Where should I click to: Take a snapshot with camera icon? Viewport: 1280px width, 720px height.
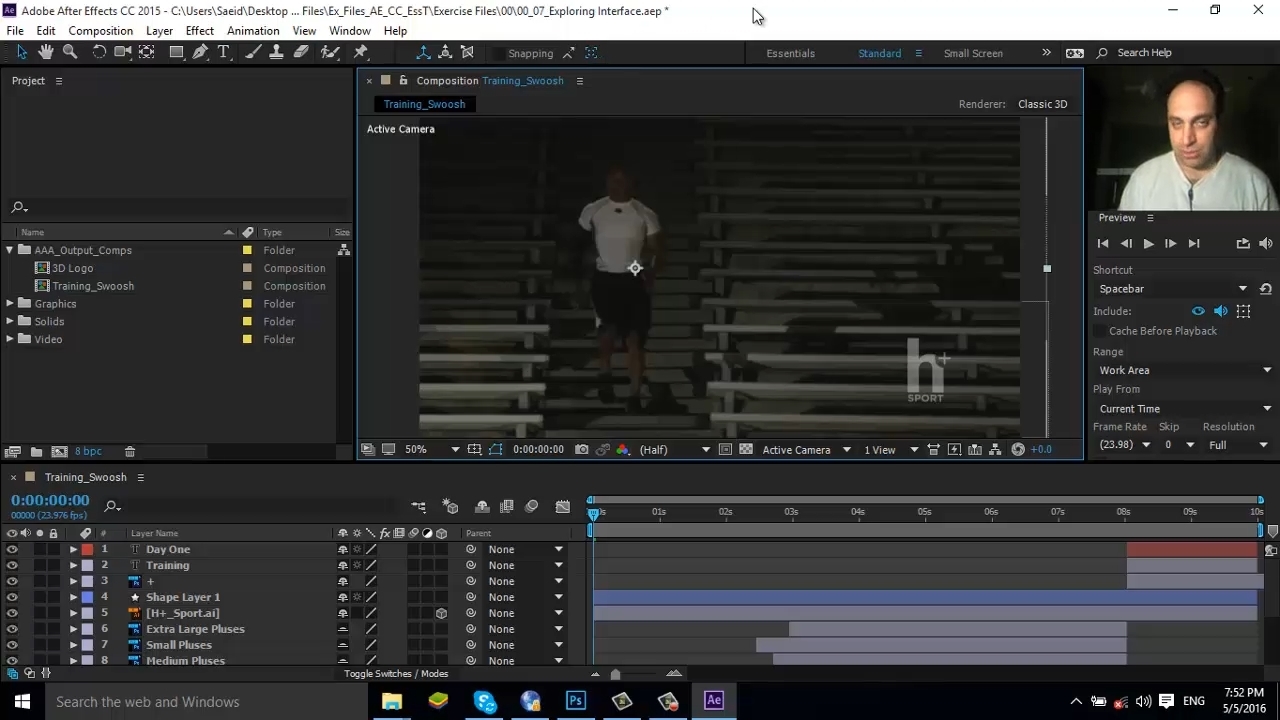[x=582, y=450]
